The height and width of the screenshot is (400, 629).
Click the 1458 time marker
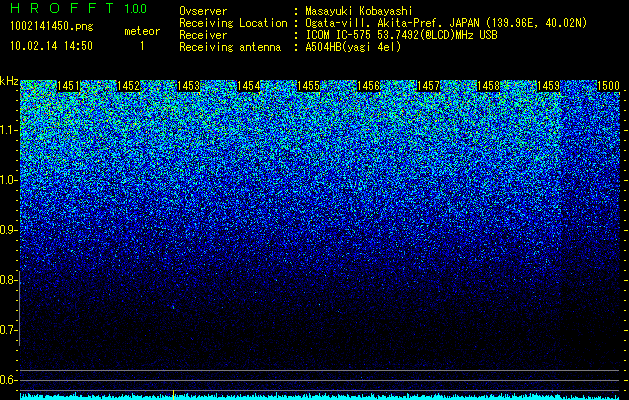tap(488, 86)
